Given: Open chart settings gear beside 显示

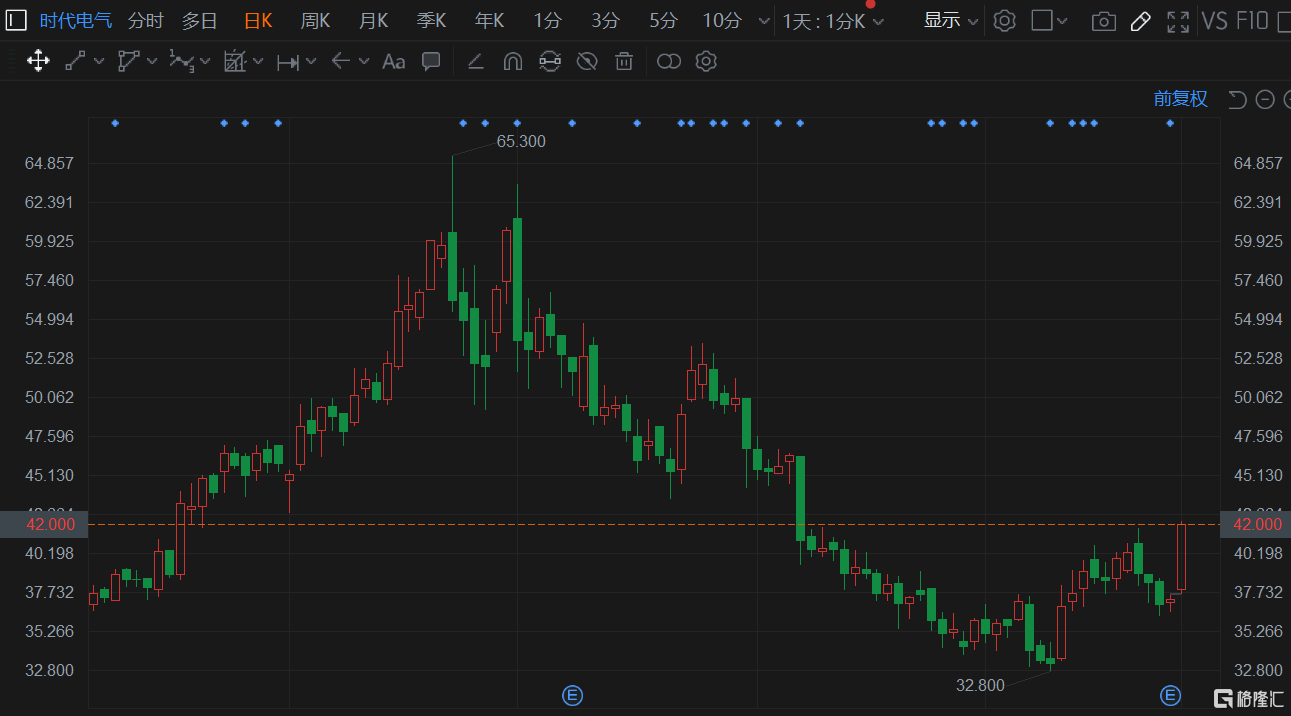Looking at the screenshot, I should pos(1005,21).
